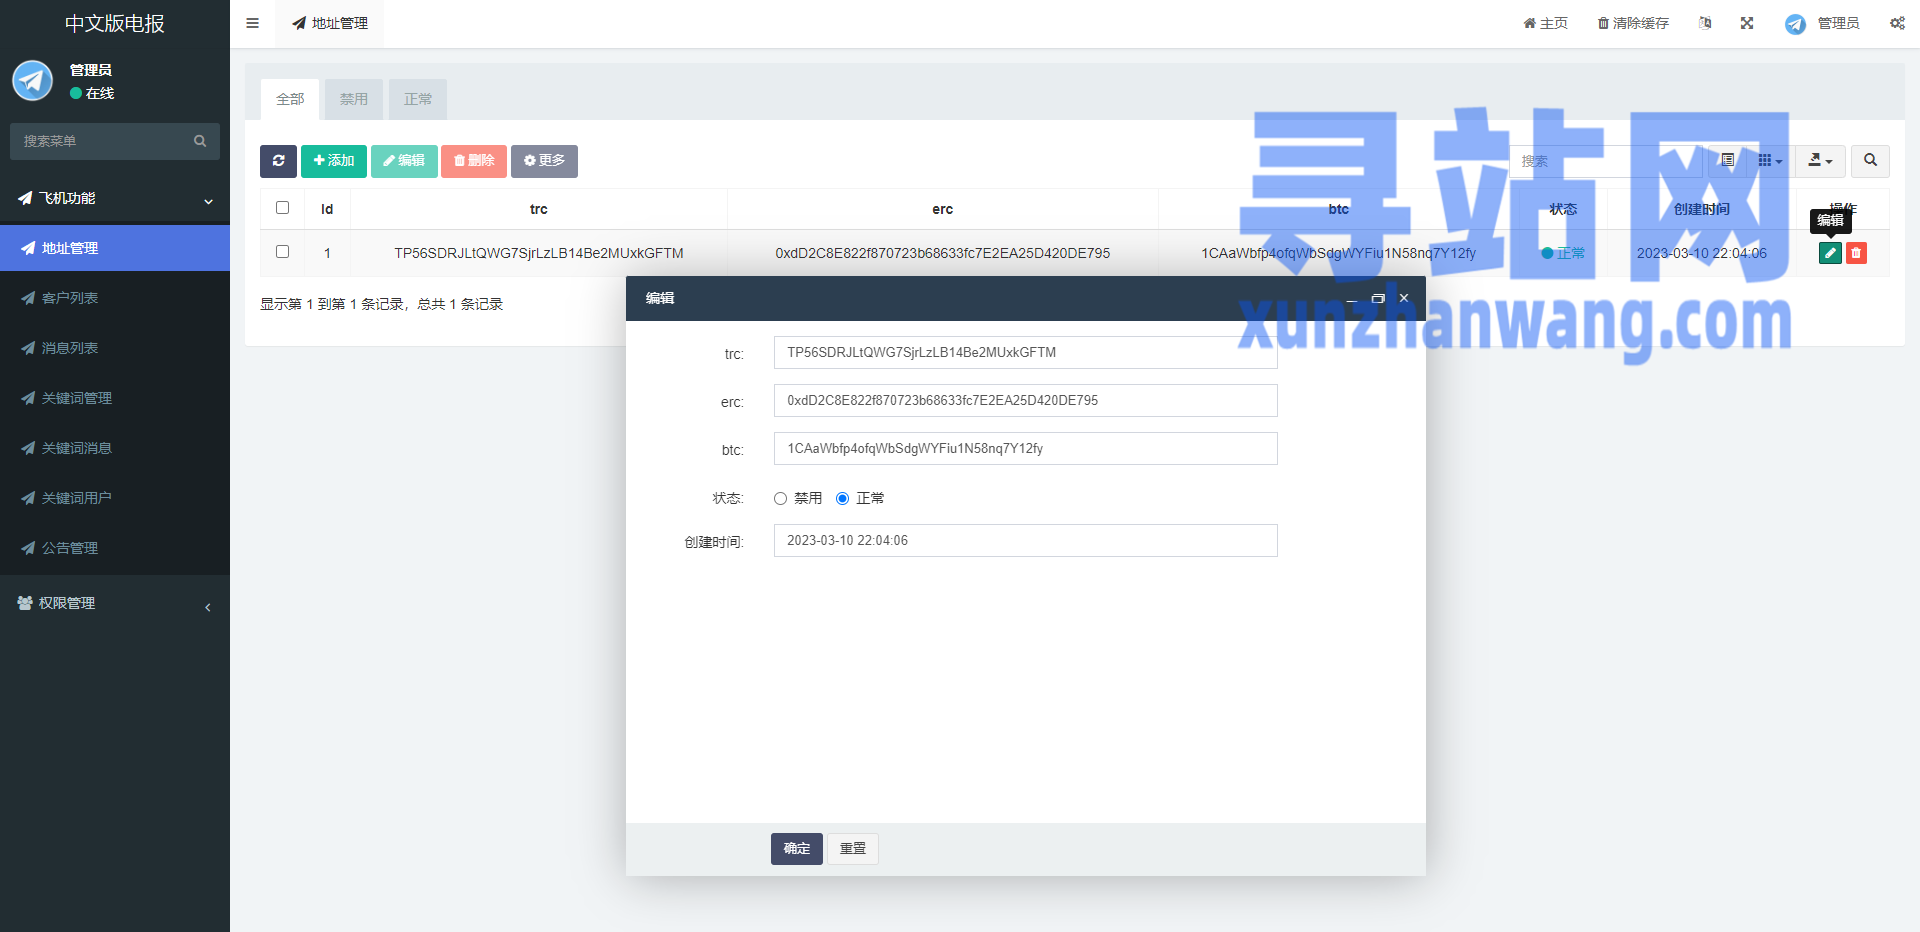Click the table search magnifier button
Screen dimensions: 1920x932
tap(1870, 161)
